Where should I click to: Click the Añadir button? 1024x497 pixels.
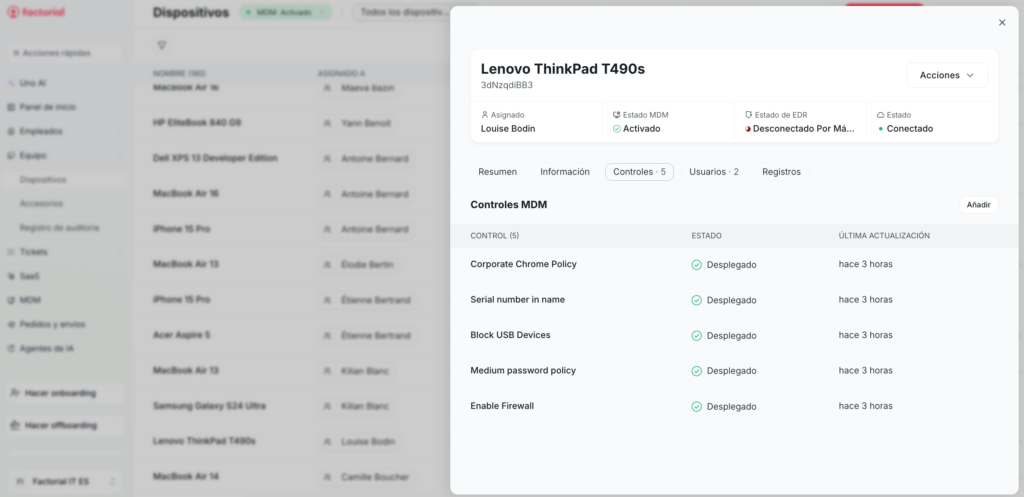pyautogui.click(x=978, y=204)
